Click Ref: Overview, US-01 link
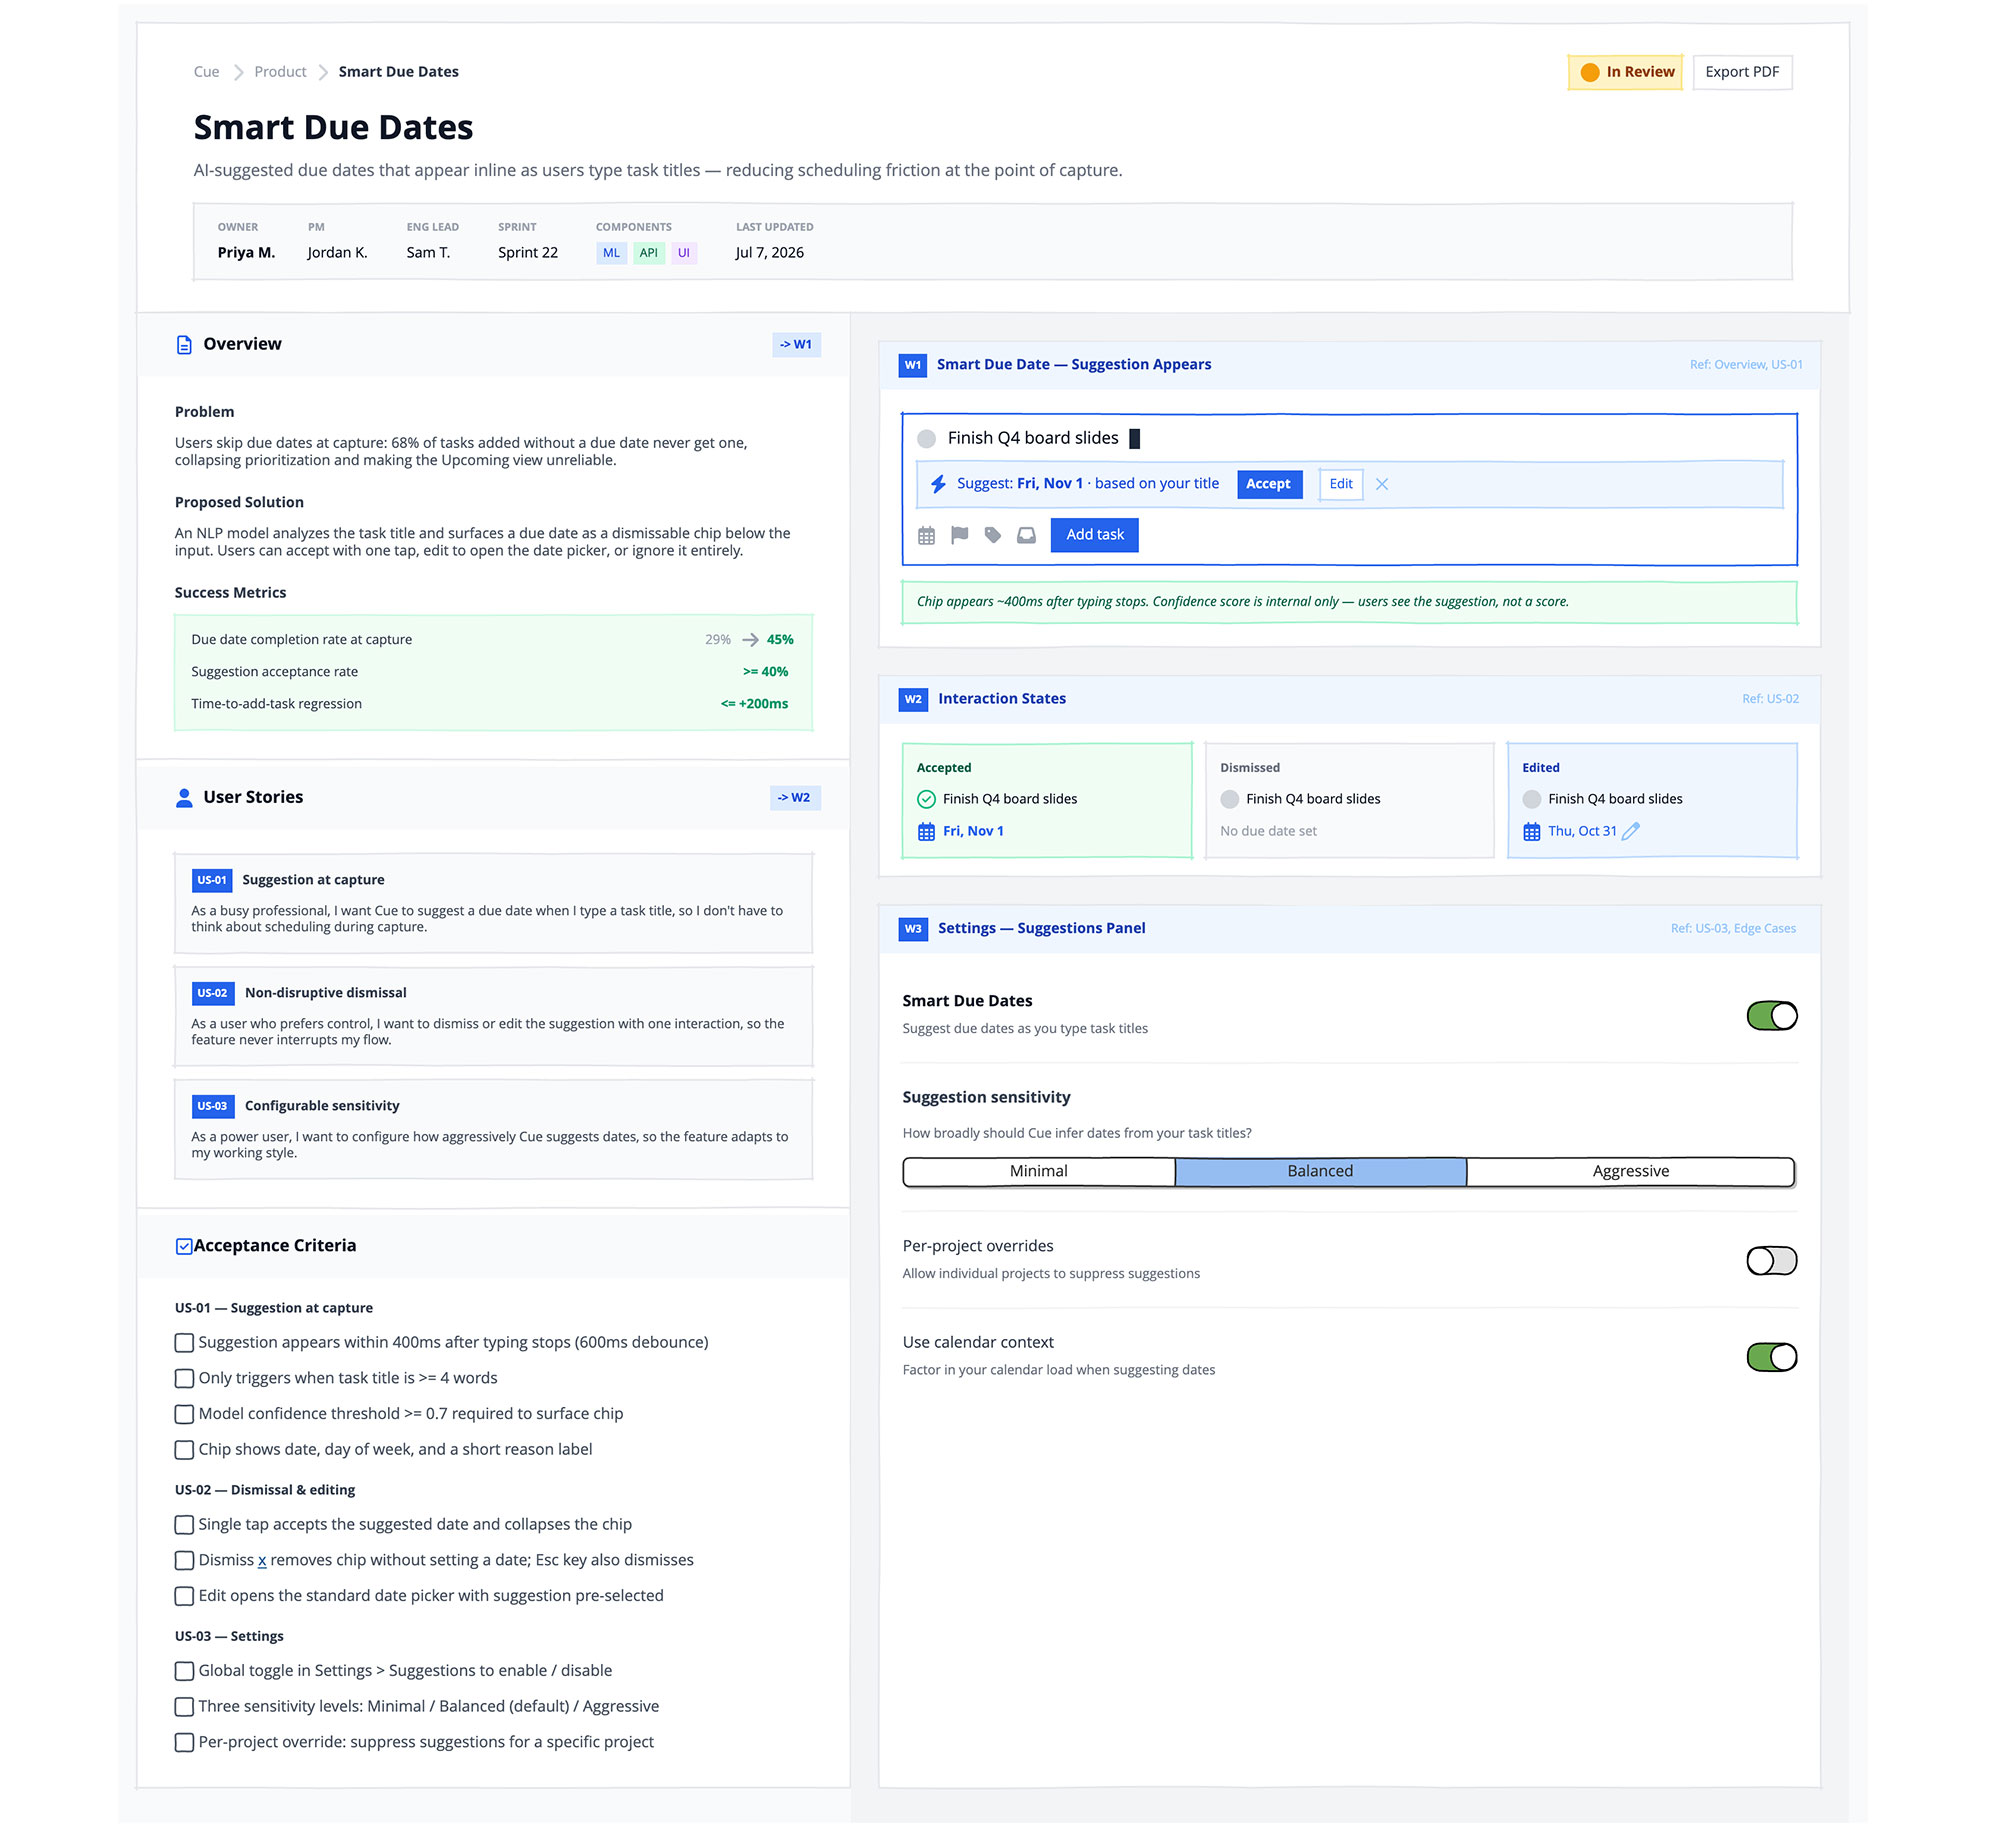 1746,365
